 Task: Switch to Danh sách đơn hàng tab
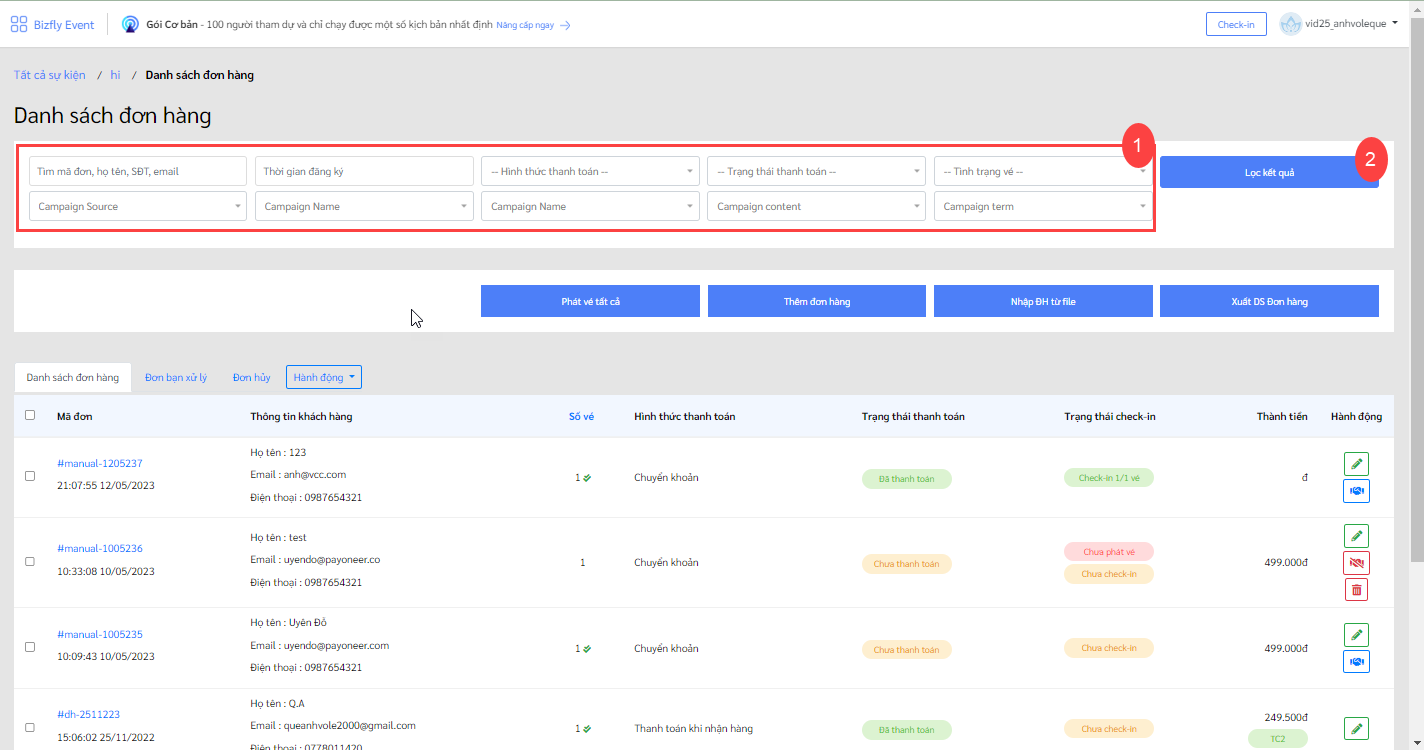[73, 377]
